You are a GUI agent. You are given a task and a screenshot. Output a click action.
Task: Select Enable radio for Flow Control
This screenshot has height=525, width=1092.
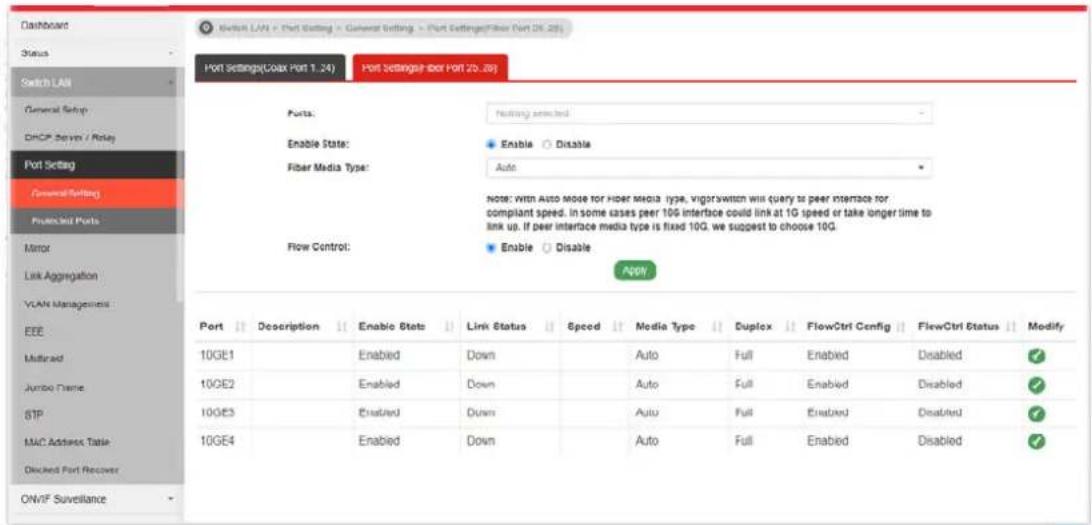pos(491,247)
